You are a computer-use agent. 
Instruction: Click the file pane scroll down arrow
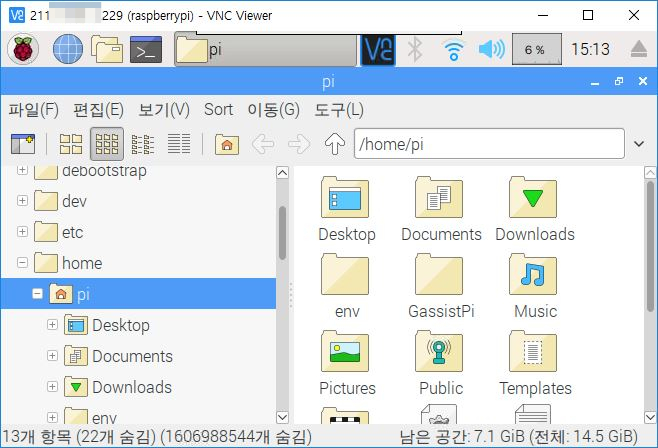point(650,417)
